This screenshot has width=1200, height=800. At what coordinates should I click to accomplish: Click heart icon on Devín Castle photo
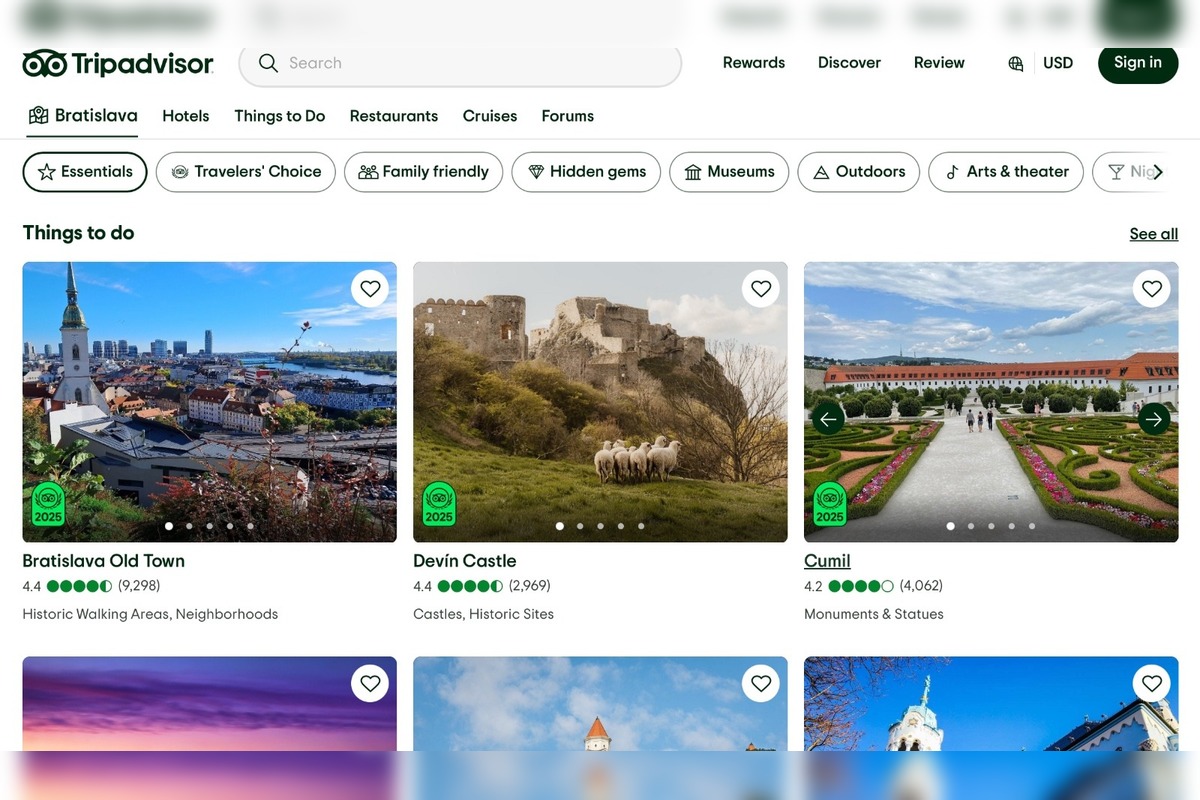coord(761,289)
